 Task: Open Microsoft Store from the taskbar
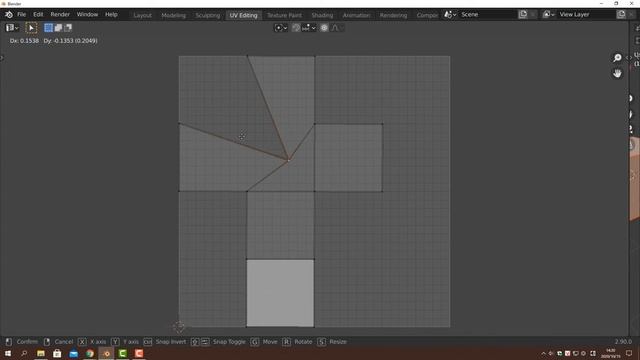coord(57,353)
